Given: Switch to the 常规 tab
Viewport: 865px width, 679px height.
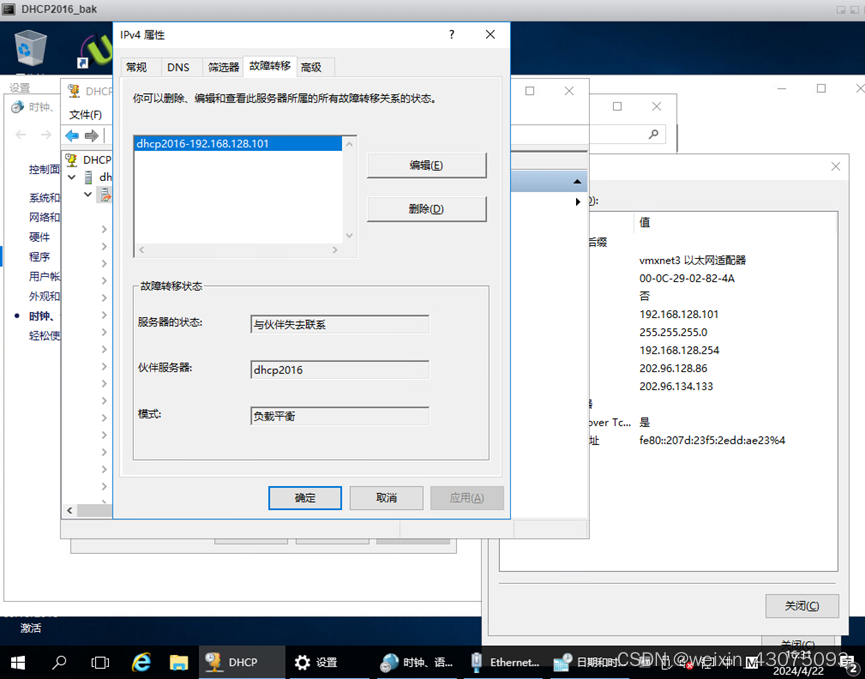Looking at the screenshot, I should point(139,67).
